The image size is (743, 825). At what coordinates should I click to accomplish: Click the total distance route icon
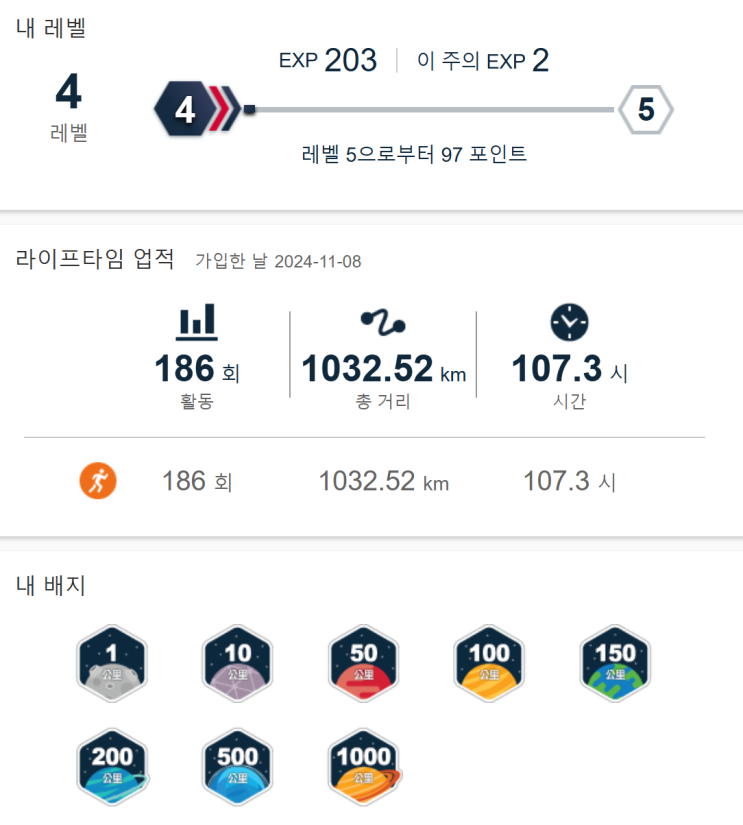(x=382, y=322)
